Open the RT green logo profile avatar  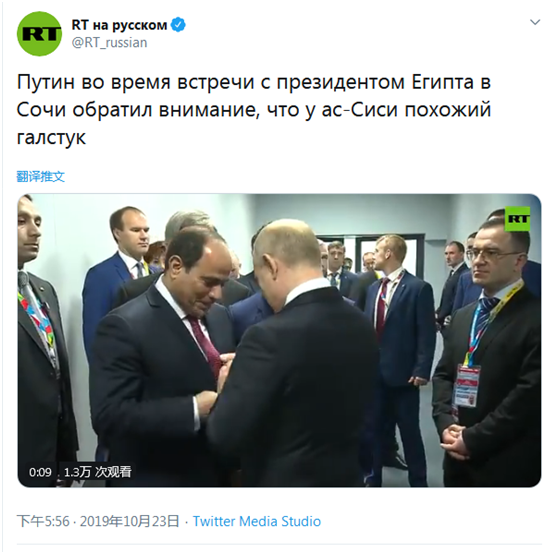pyautogui.click(x=40, y=34)
